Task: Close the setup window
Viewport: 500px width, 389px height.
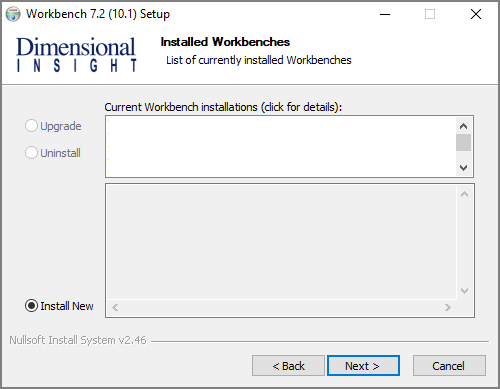Action: click(476, 14)
